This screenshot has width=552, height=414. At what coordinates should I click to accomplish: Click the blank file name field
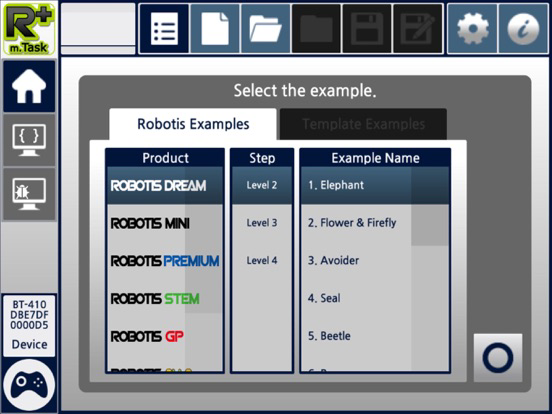[98, 29]
